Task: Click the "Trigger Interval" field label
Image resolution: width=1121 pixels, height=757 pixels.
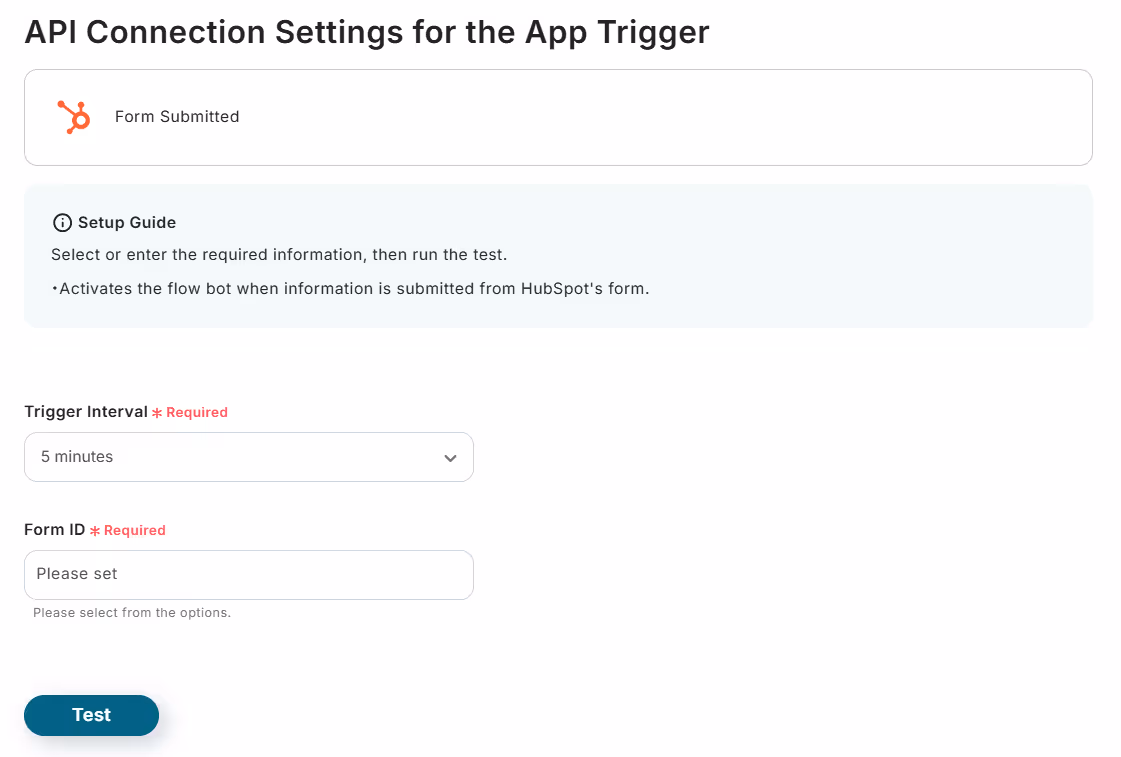Action: [x=86, y=412]
